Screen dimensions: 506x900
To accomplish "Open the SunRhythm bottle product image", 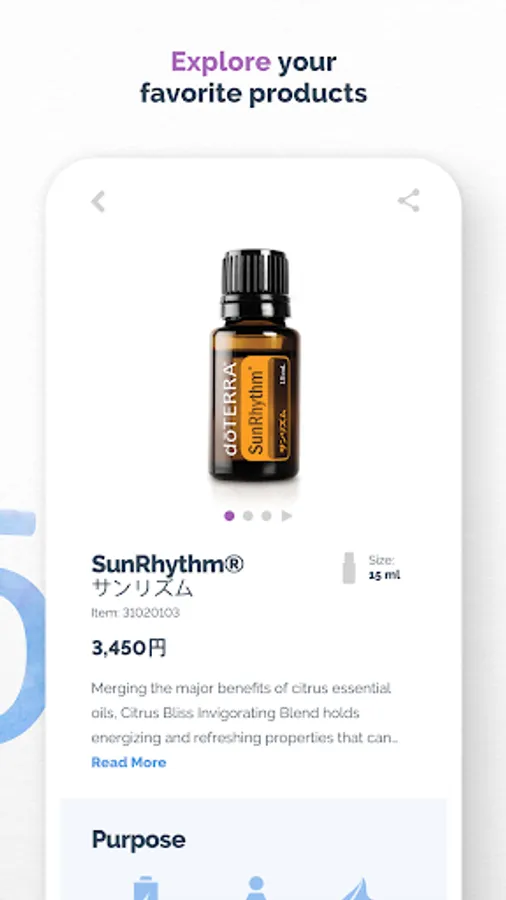I will (254, 366).
